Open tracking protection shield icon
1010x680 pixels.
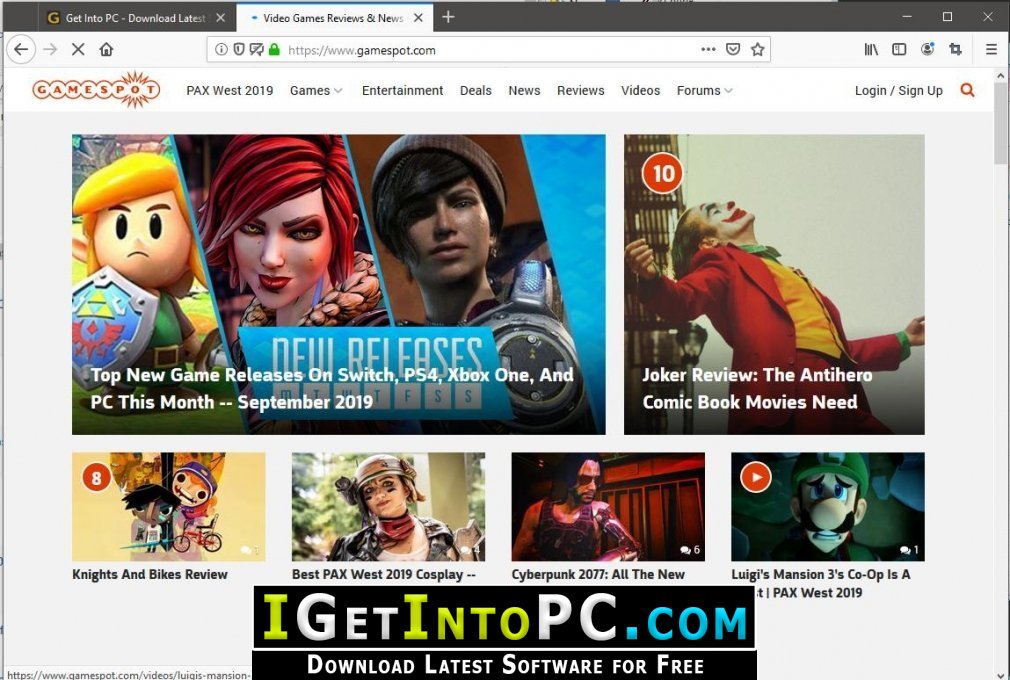[x=238, y=50]
